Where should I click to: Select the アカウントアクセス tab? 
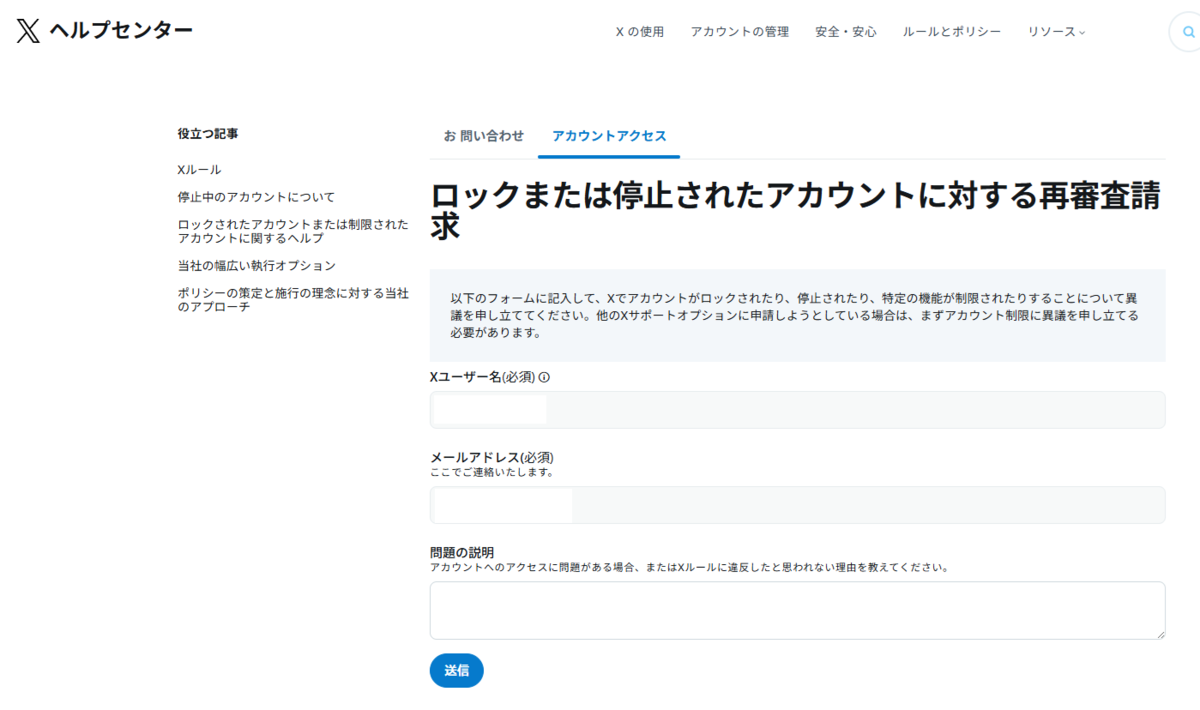(608, 135)
